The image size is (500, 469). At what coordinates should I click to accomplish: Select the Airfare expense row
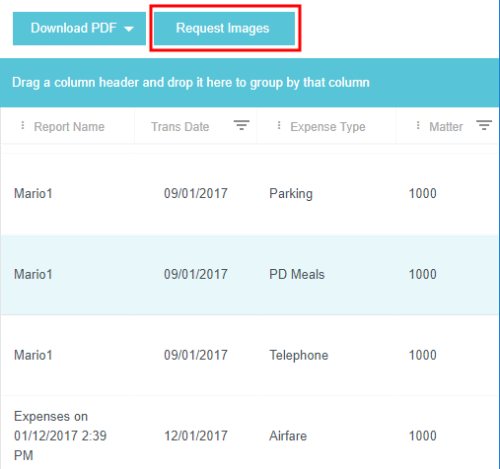point(249,433)
